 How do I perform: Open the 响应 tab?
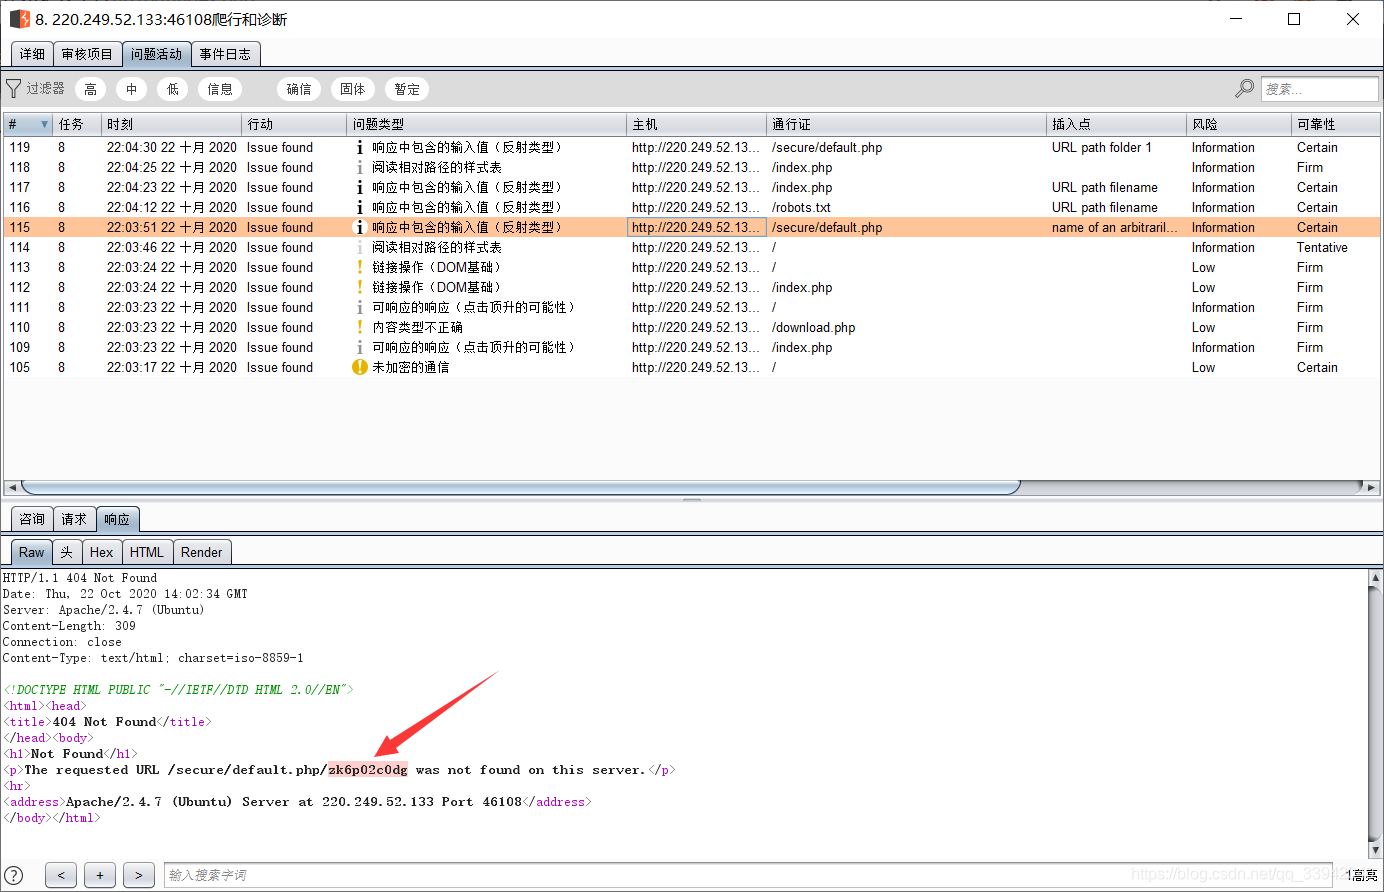[x=117, y=519]
